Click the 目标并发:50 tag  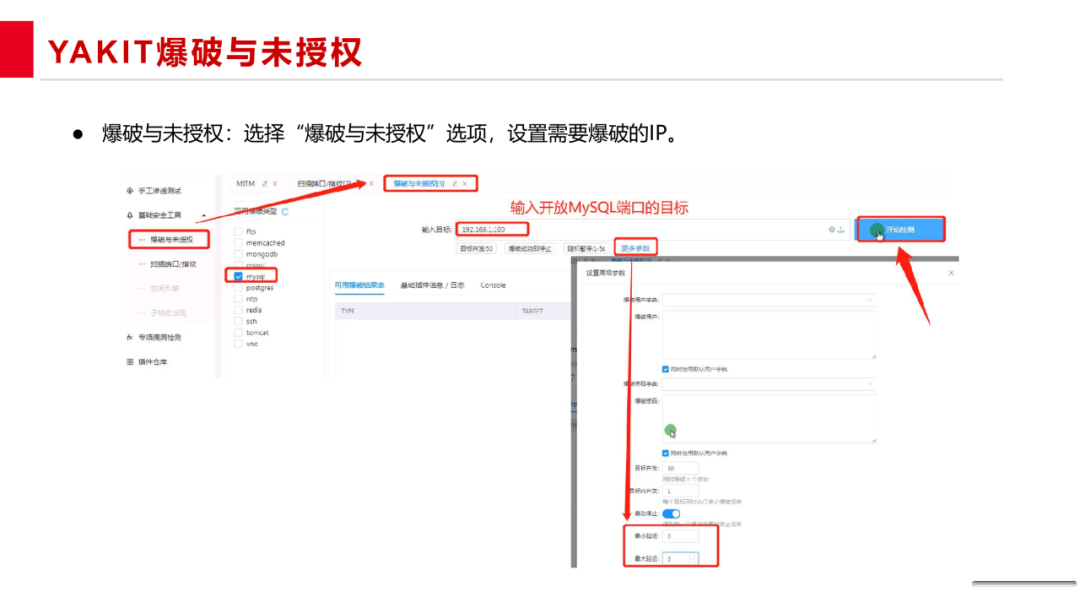[477, 249]
